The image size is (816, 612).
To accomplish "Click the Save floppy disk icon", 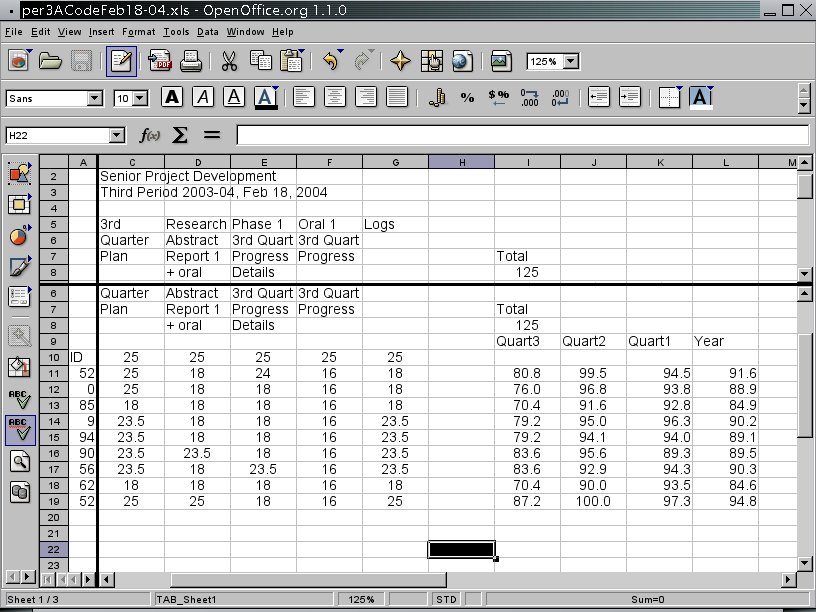I will 81,61.
